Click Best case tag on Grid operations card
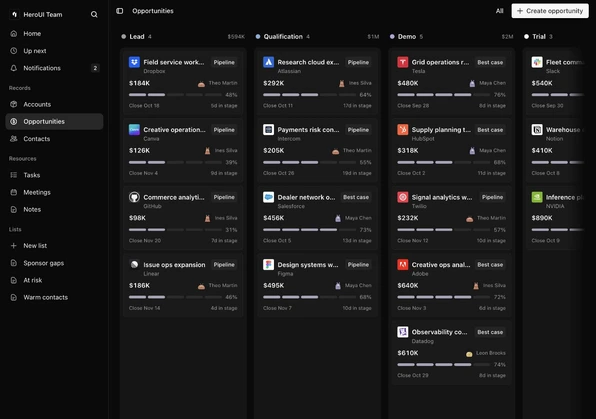 tap(490, 62)
